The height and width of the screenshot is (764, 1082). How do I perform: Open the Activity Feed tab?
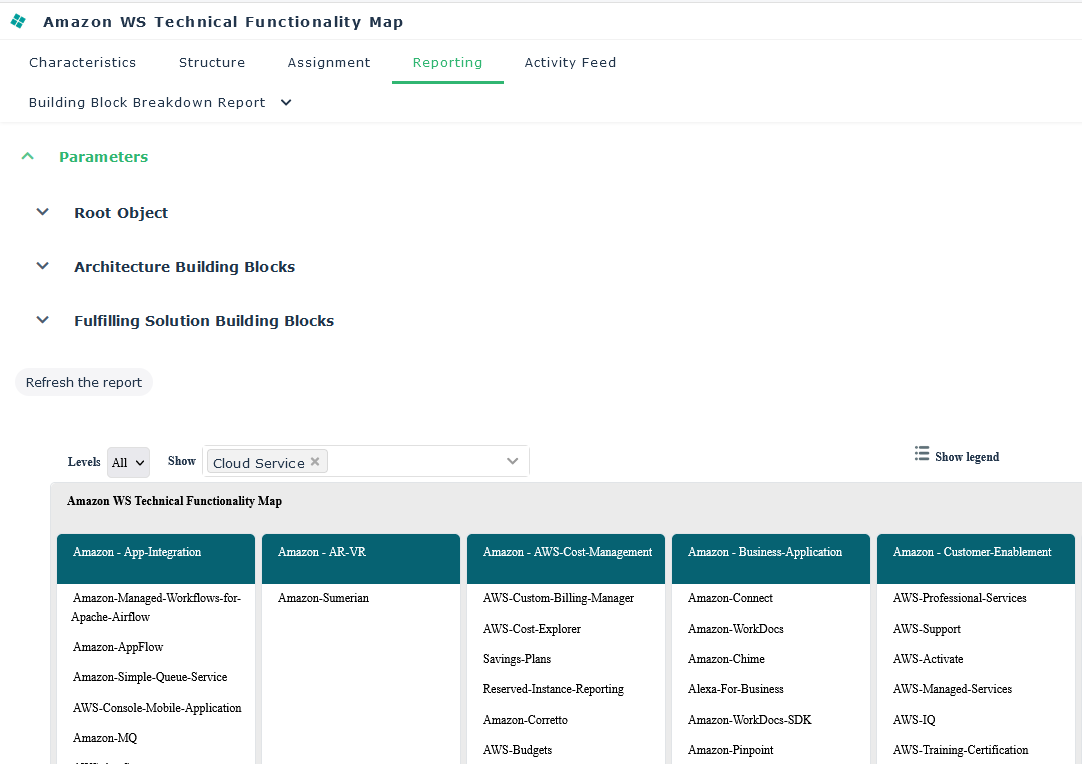pos(570,62)
